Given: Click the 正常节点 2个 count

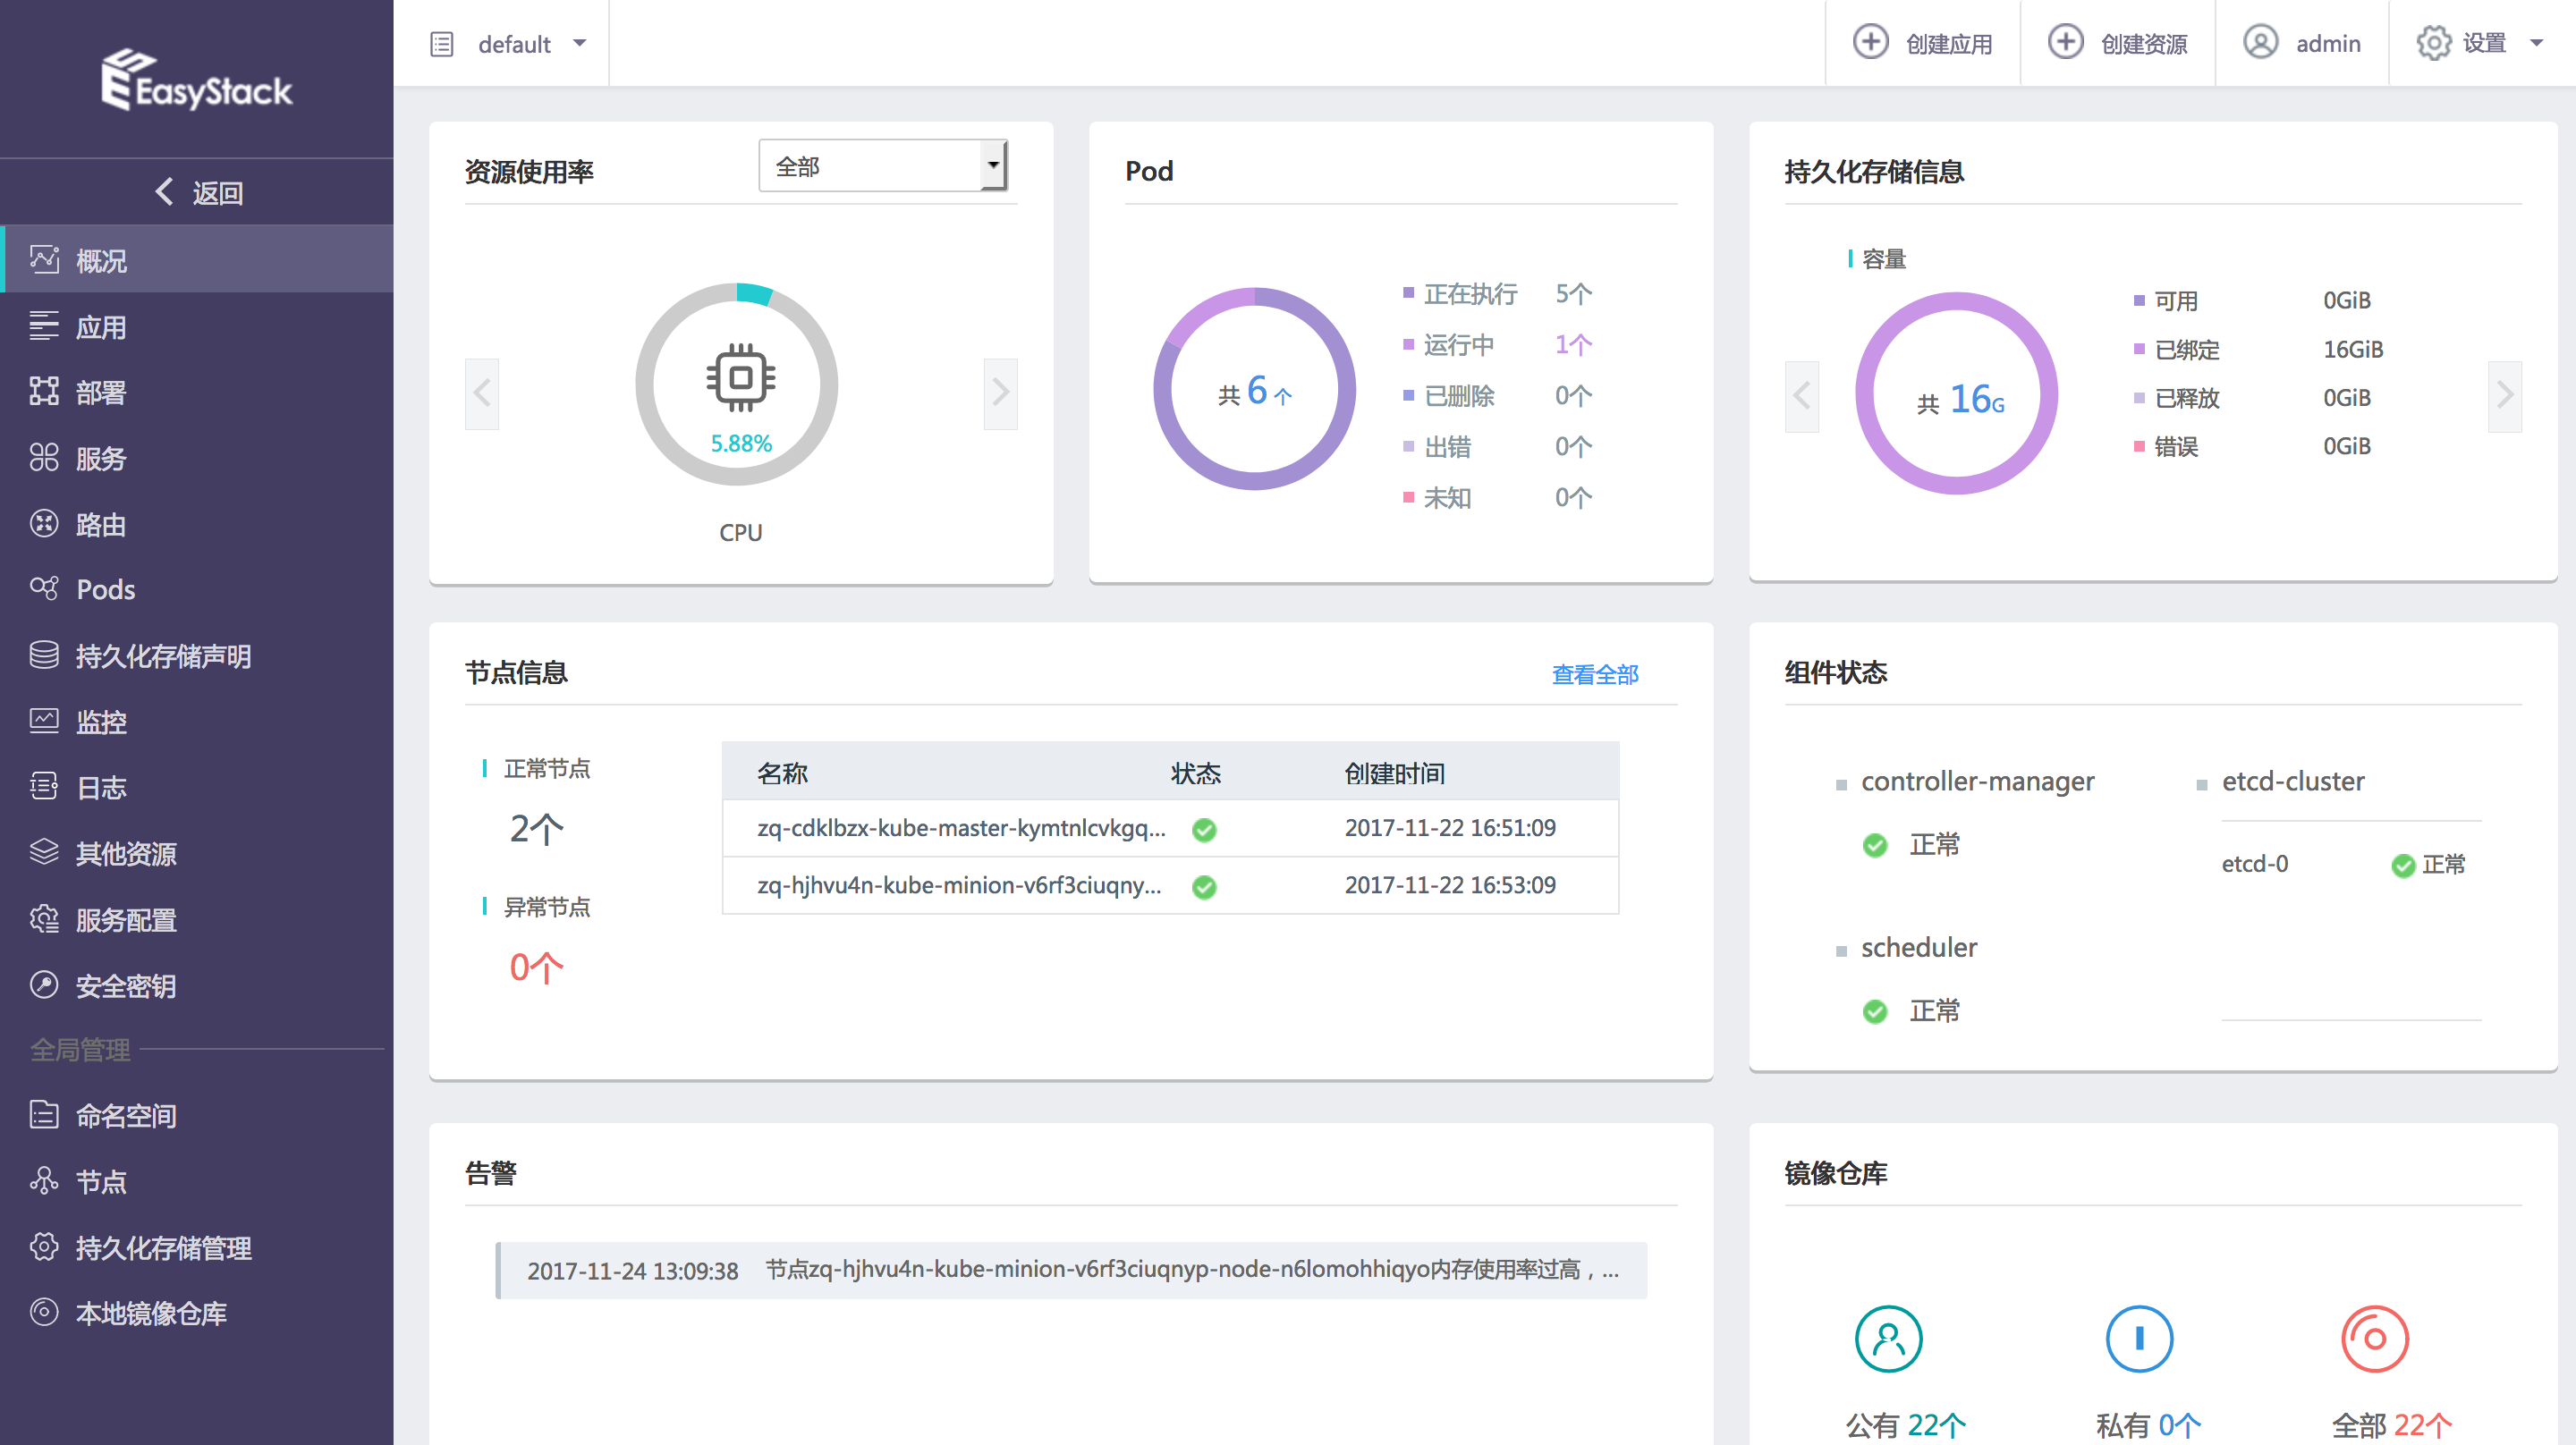Looking at the screenshot, I should tap(536, 829).
